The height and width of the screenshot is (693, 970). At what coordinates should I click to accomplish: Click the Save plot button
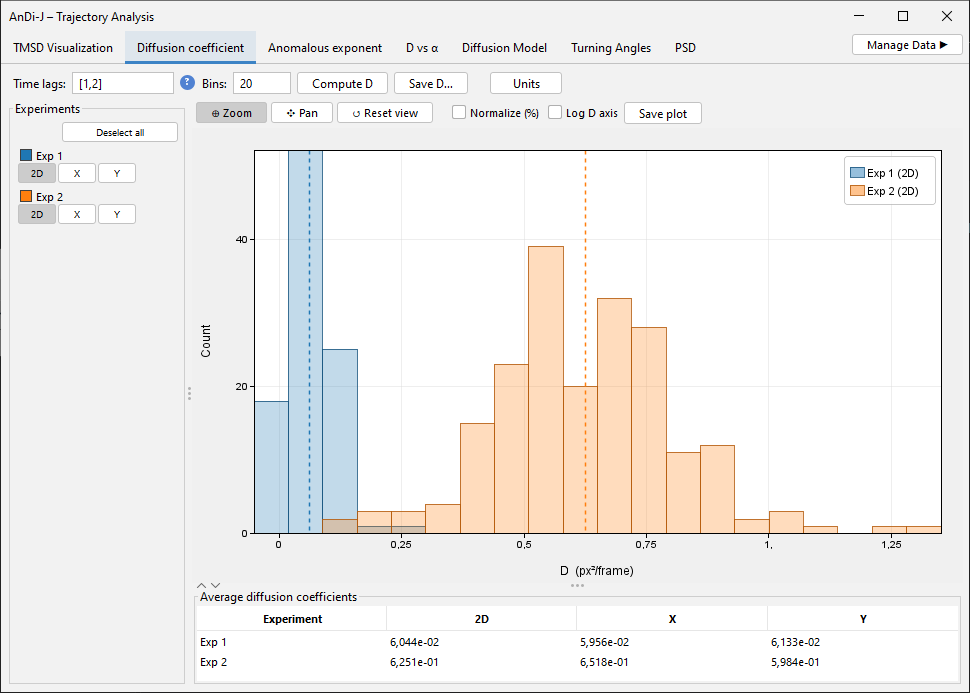click(x=663, y=113)
